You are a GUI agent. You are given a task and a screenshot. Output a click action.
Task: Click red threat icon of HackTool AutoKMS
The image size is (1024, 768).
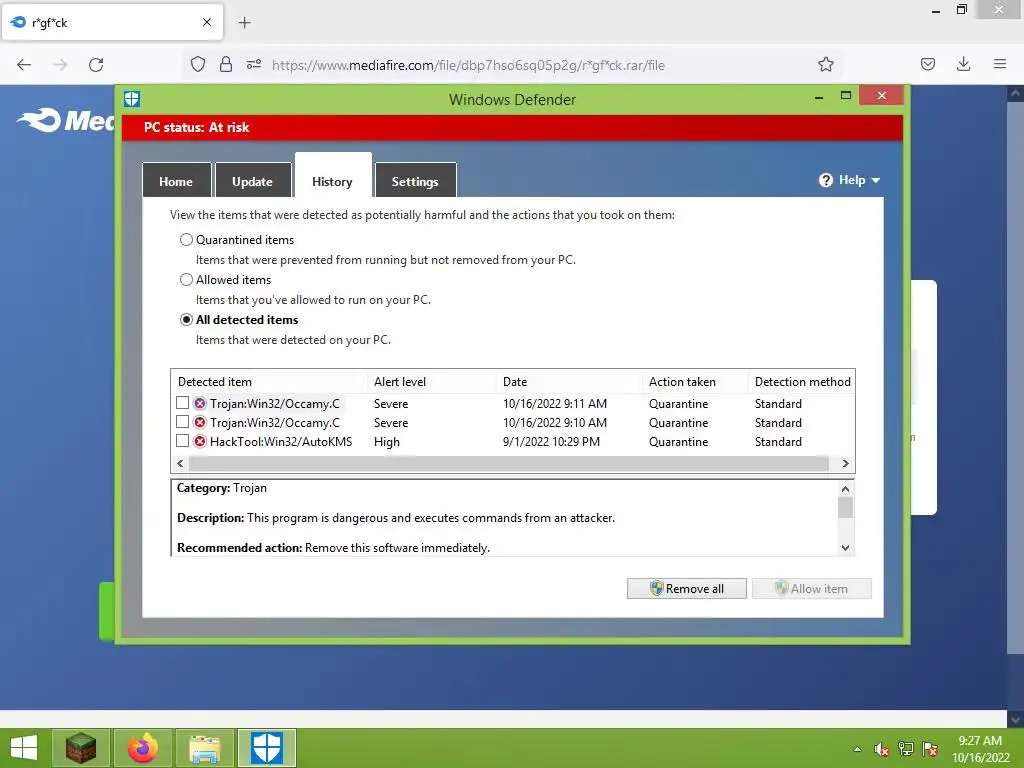point(200,441)
